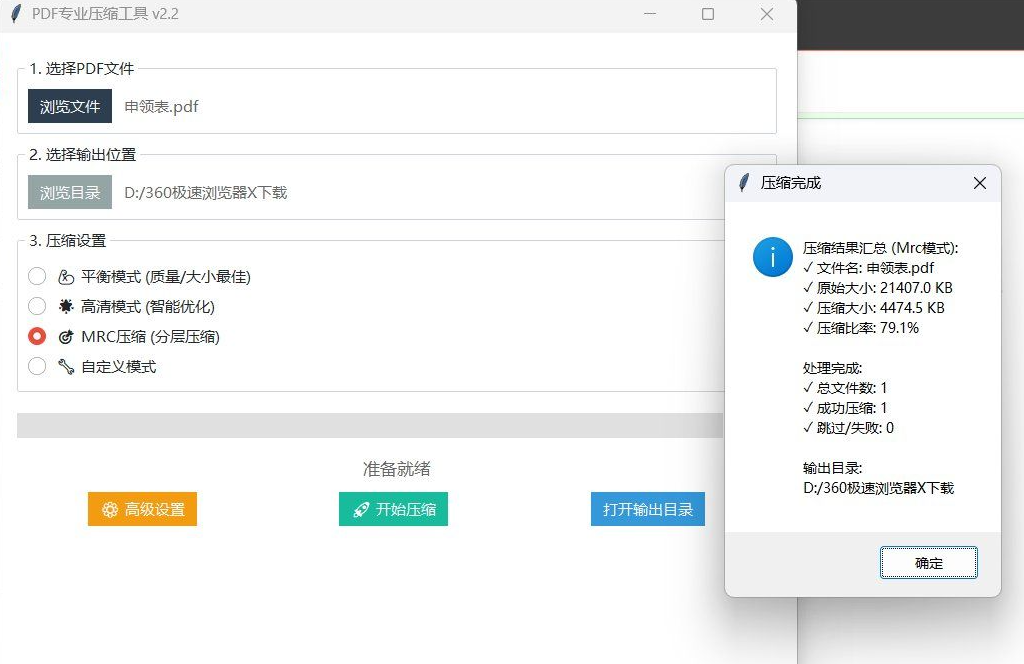The width and height of the screenshot is (1024, 664).
Task: Select the 自定义模式 radio button
Action: (x=37, y=366)
